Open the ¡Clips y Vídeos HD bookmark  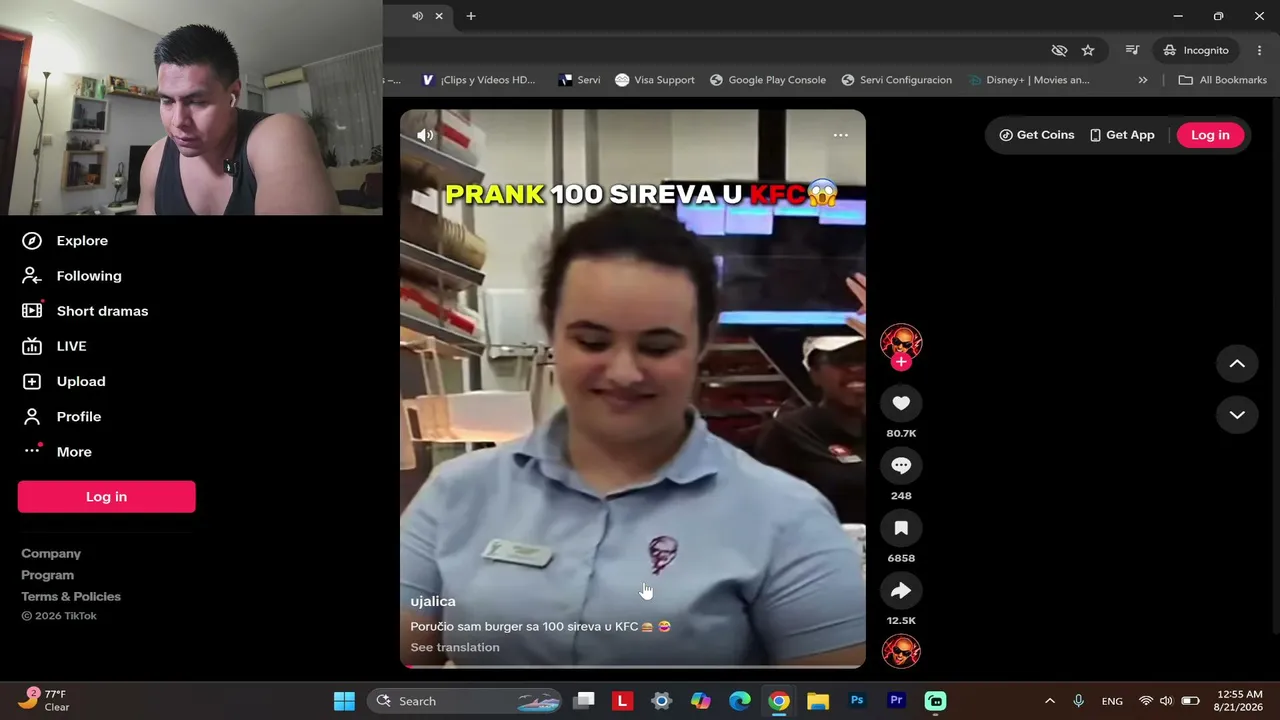pos(479,80)
